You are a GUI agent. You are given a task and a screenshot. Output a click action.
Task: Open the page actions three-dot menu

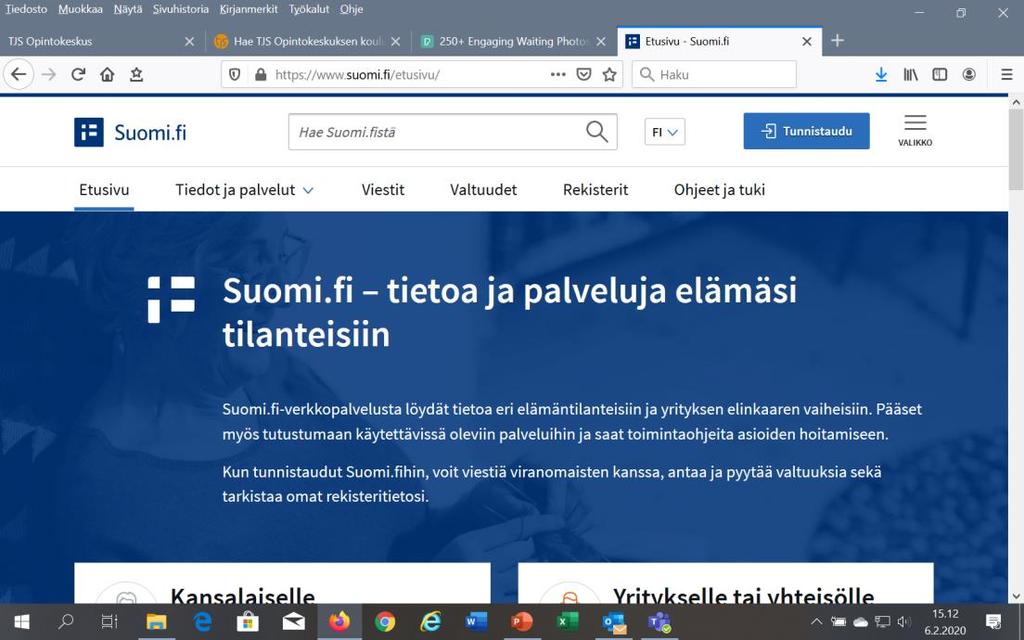pos(558,74)
